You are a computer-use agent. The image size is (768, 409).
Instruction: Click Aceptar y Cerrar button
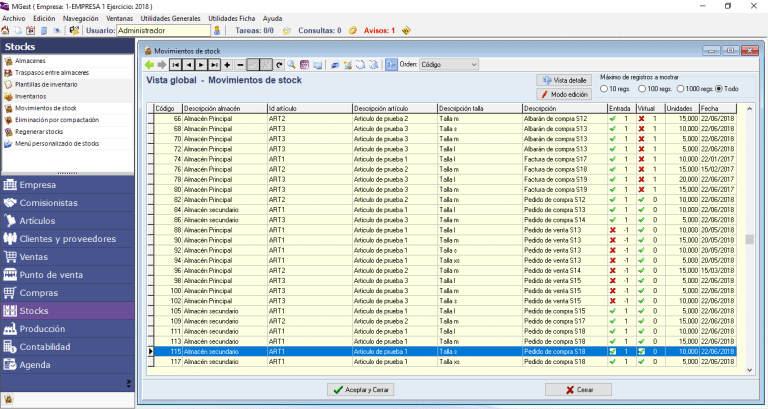[x=360, y=390]
